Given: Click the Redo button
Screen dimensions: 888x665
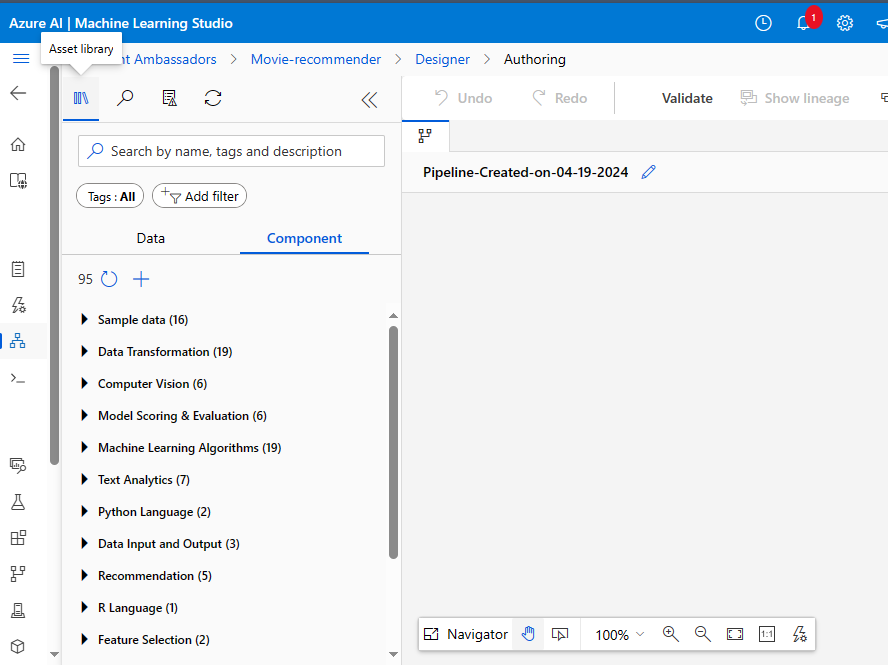Looking at the screenshot, I should pos(560,99).
